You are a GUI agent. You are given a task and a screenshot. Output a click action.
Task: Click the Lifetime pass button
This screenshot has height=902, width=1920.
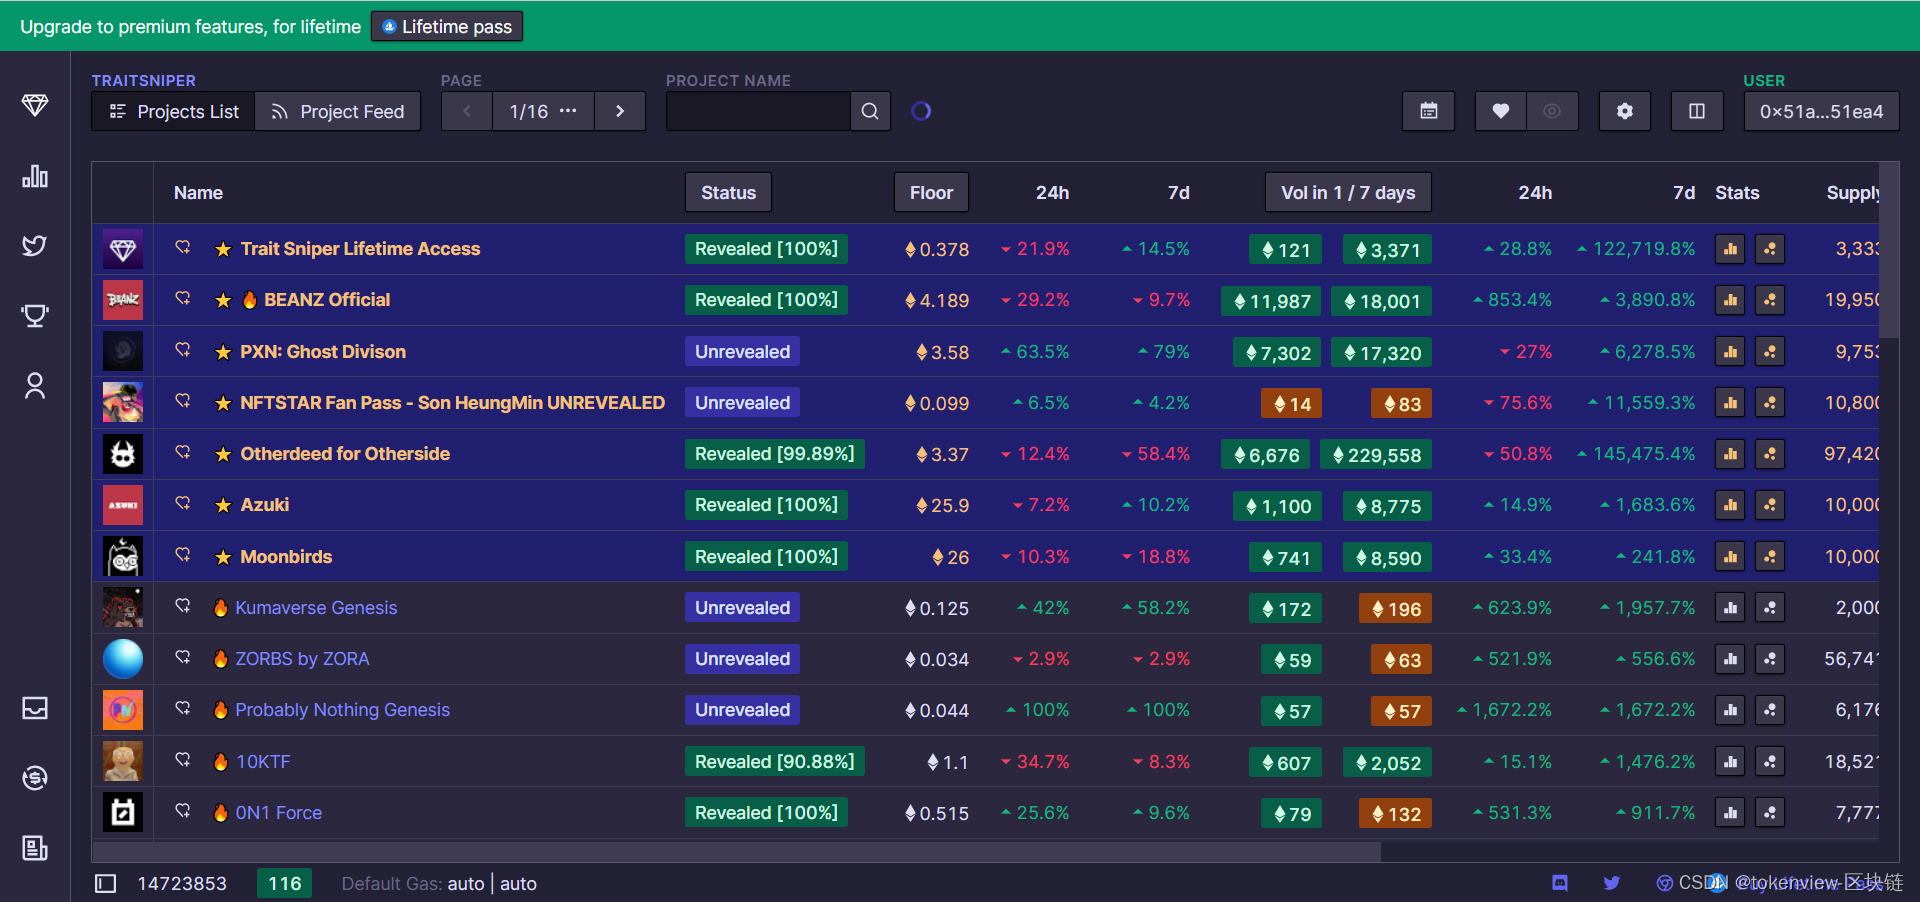point(447,26)
